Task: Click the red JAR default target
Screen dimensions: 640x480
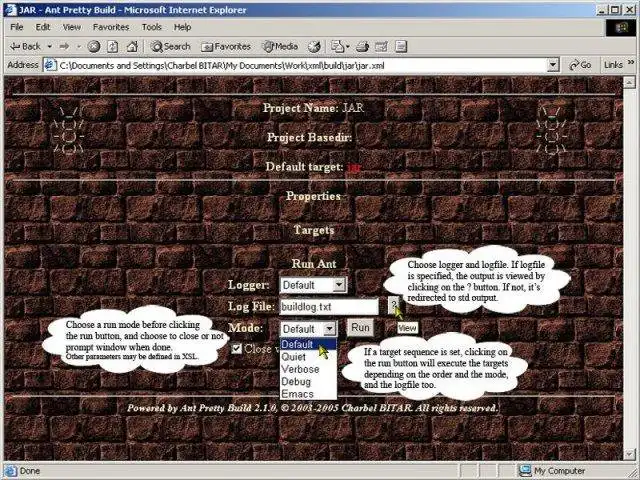Action: pos(354,168)
